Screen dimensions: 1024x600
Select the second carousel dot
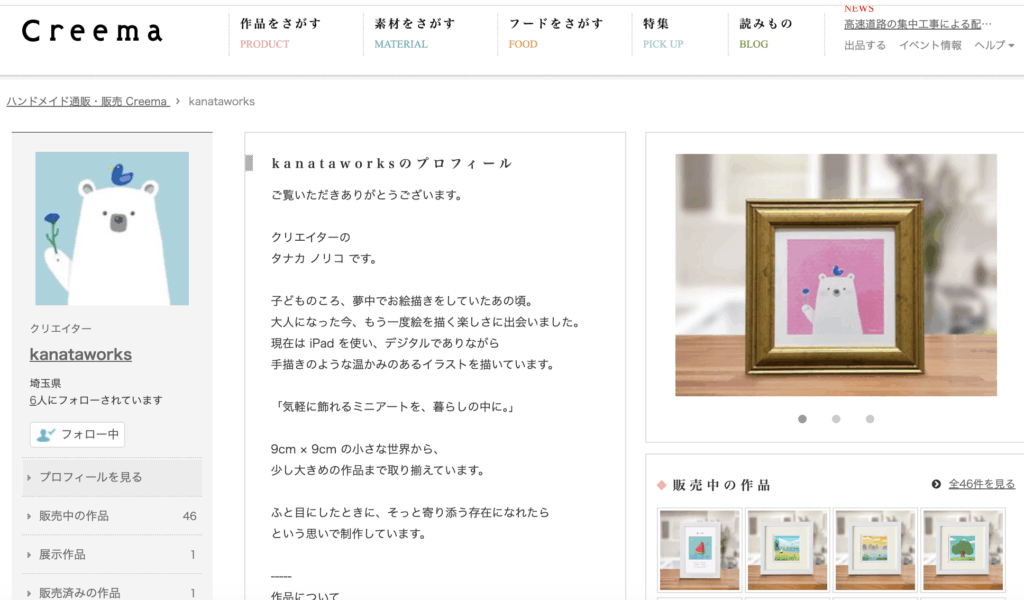tap(836, 419)
